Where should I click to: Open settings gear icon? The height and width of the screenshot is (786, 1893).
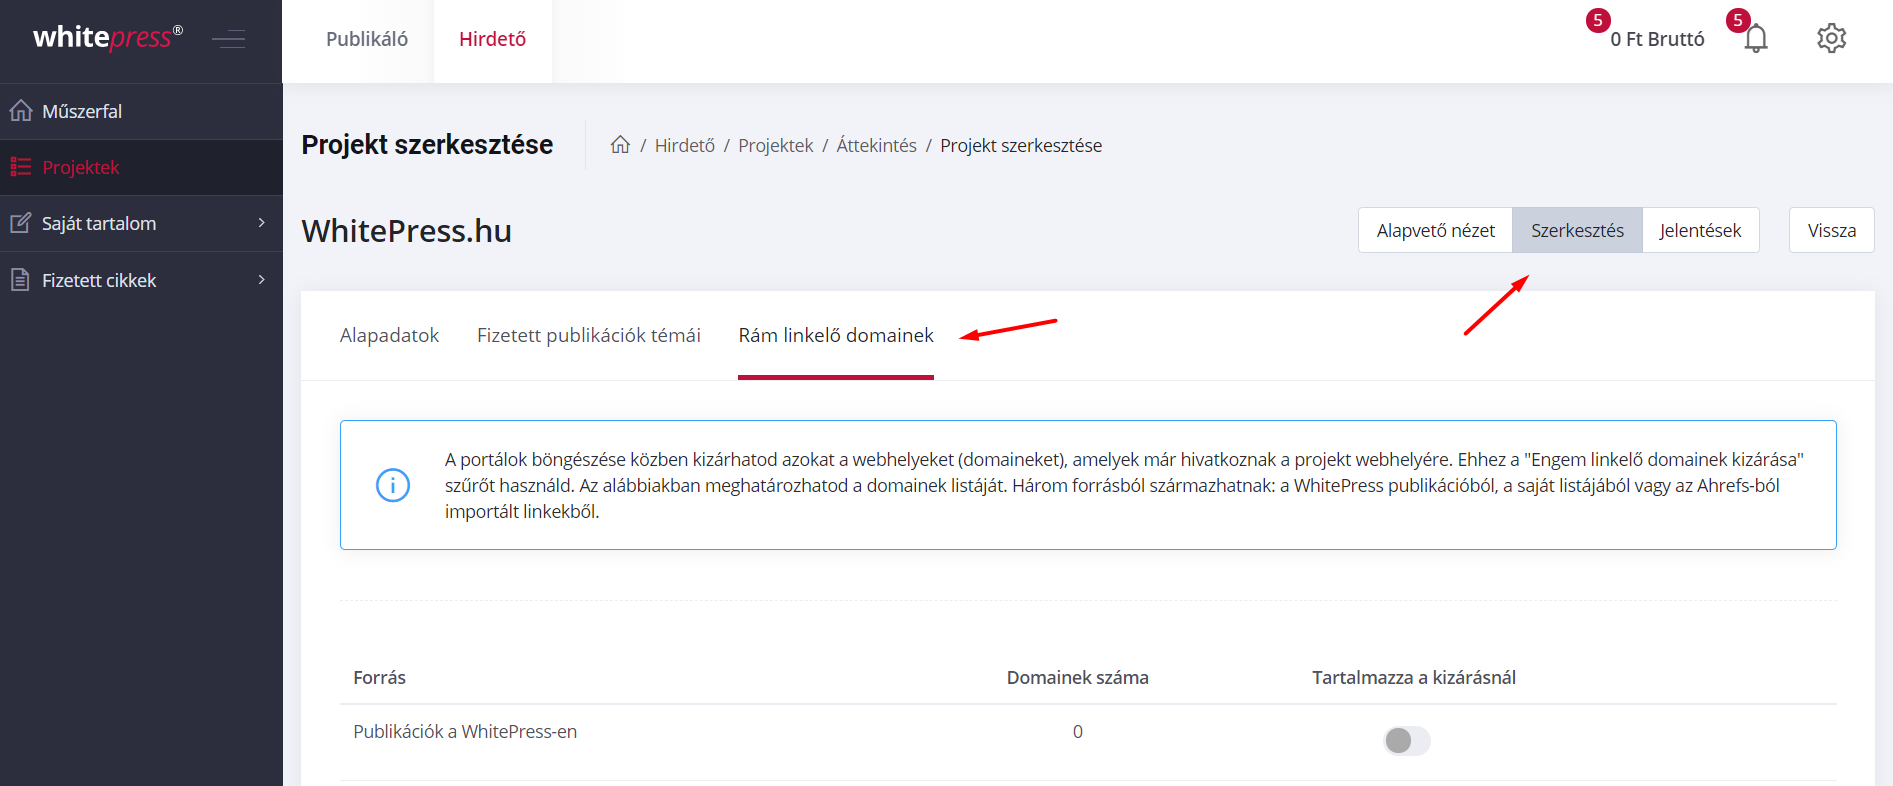[1831, 39]
